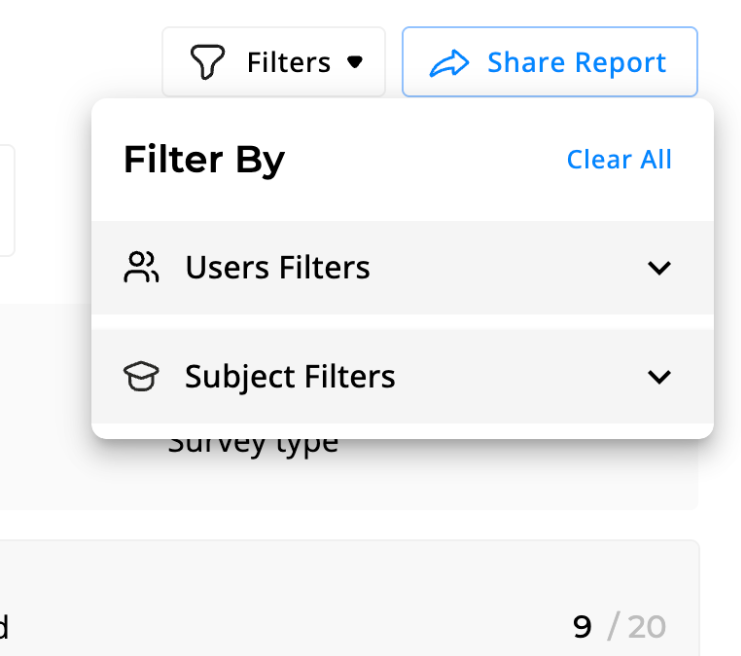This screenshot has width=741, height=656.
Task: Click the people icon beside Users Filters
Action: pos(141,268)
